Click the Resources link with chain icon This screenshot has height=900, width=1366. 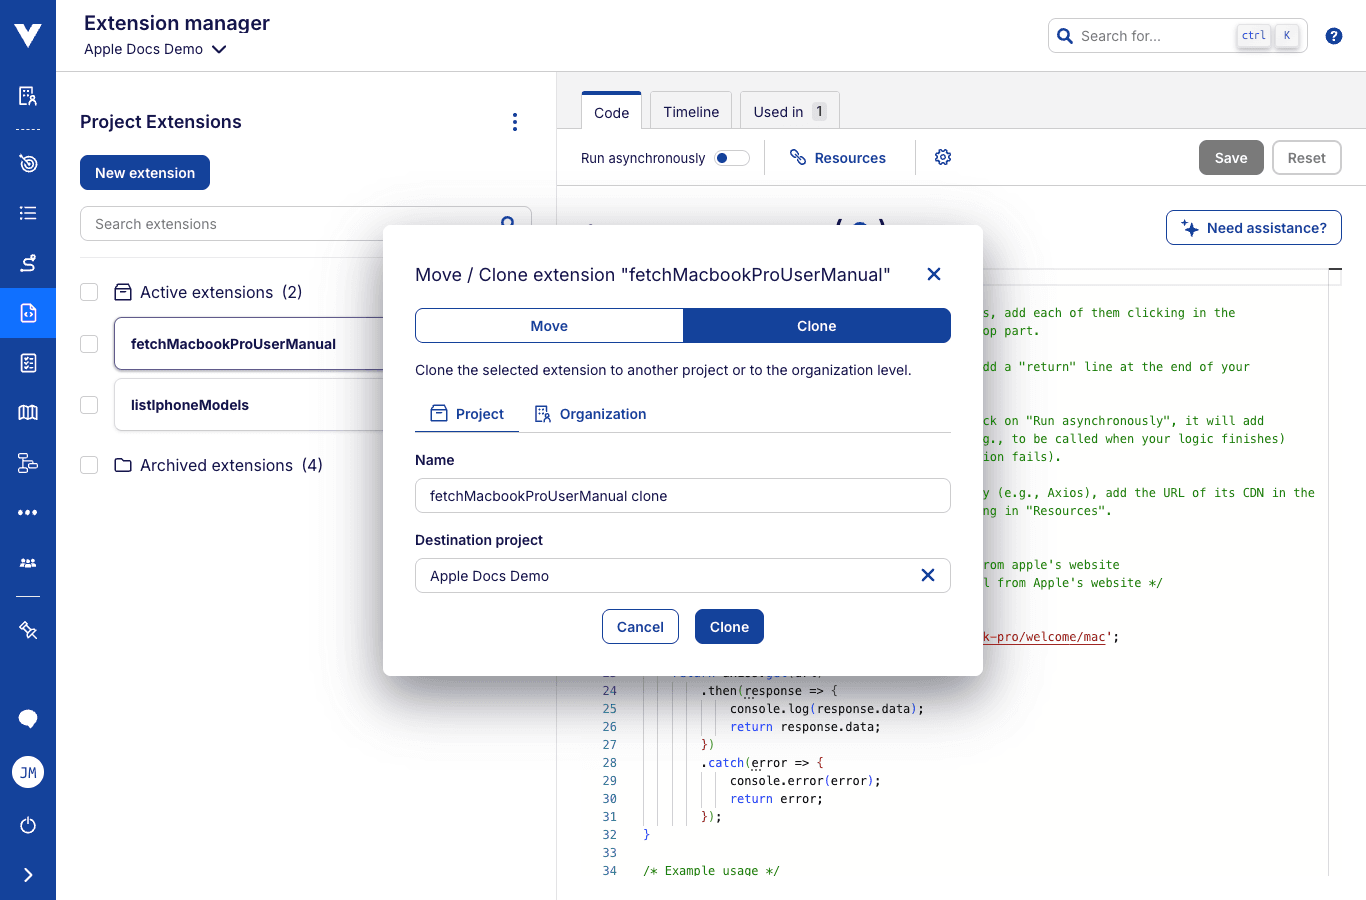840,157
